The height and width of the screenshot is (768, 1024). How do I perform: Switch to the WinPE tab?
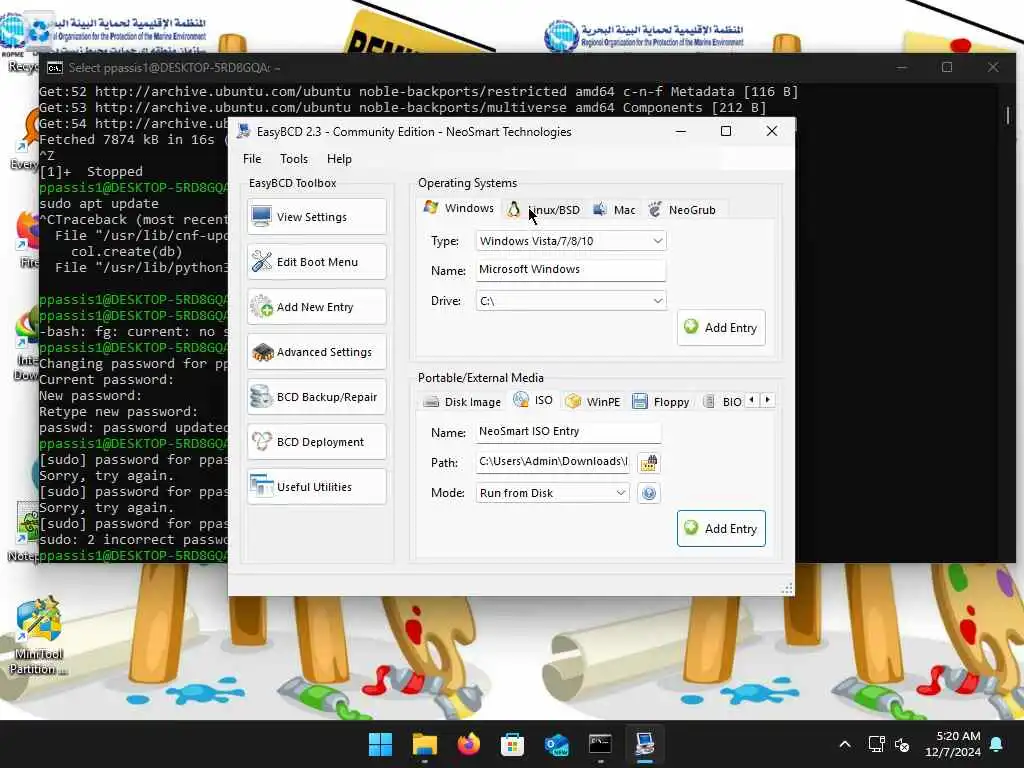[x=592, y=402]
